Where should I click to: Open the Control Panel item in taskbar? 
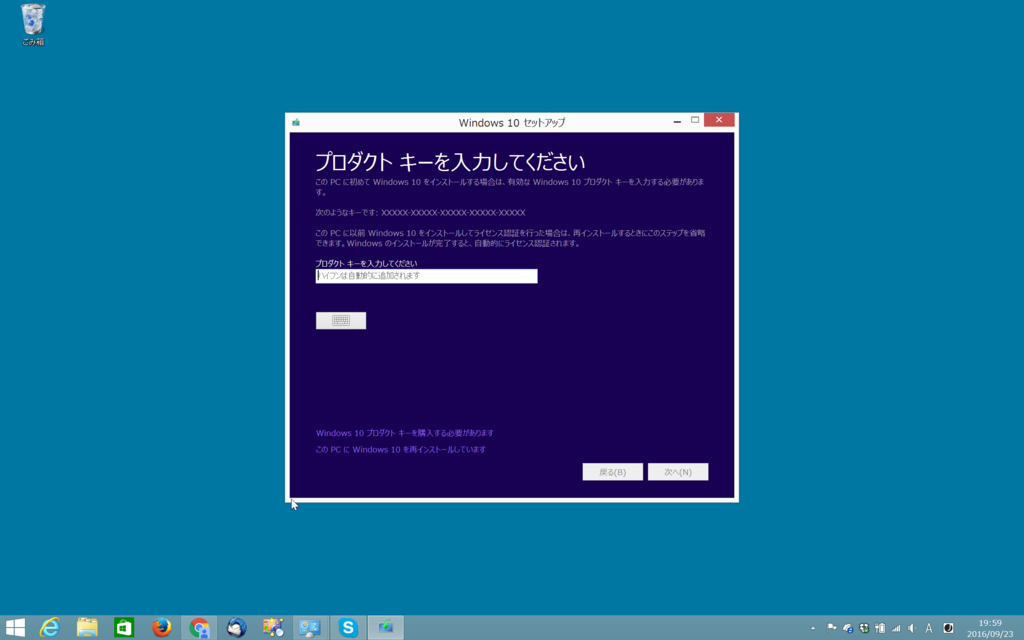310,628
